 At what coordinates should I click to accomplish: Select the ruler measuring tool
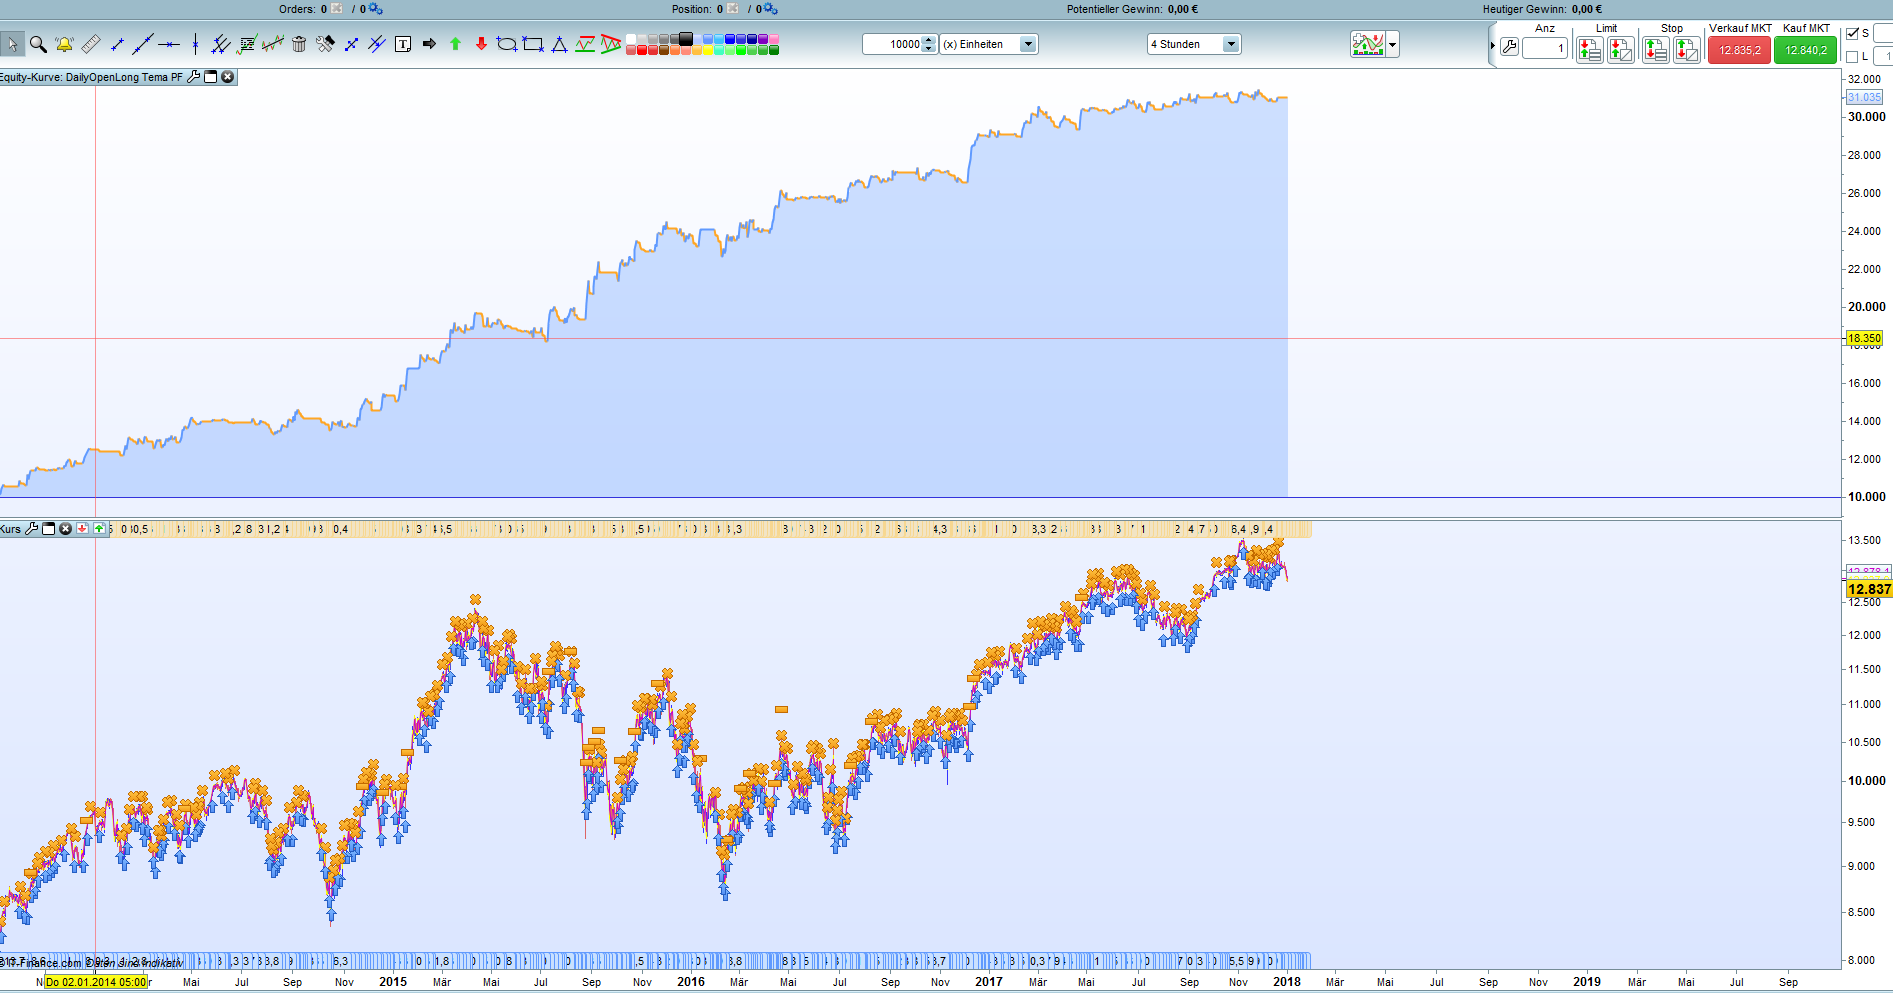coord(91,44)
